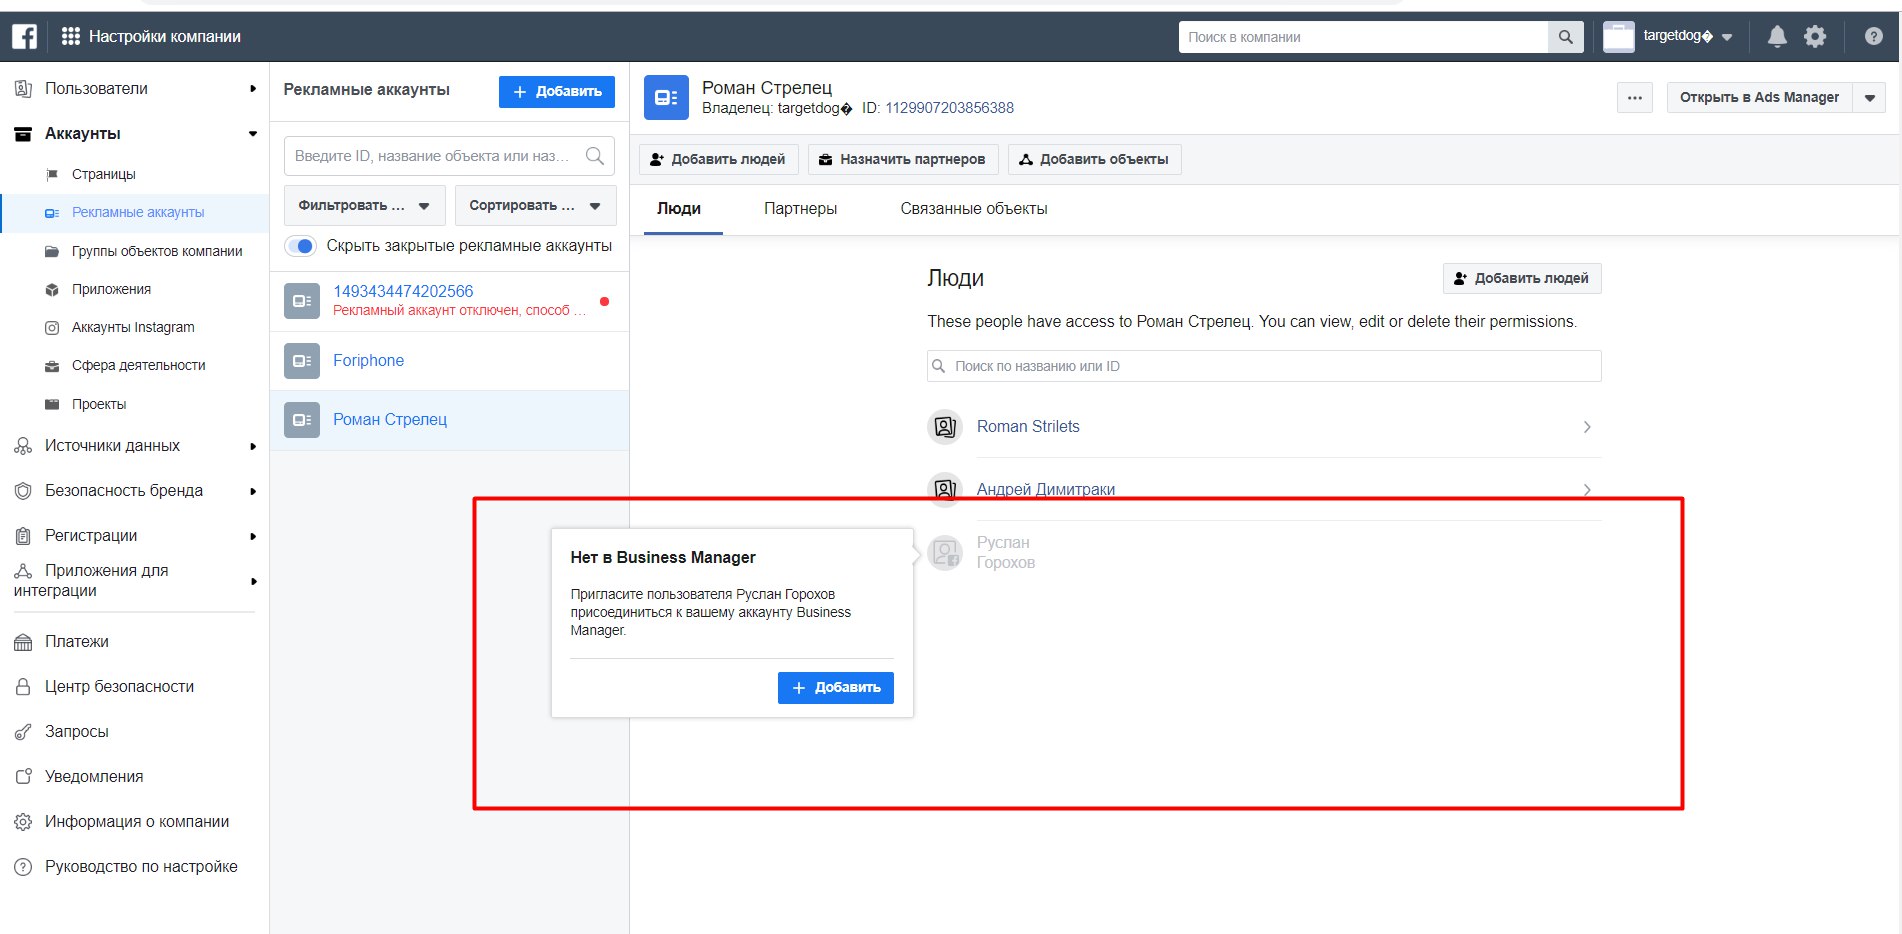This screenshot has width=1902, height=934.
Task: Open the Сортировать dropdown
Action: click(x=535, y=205)
